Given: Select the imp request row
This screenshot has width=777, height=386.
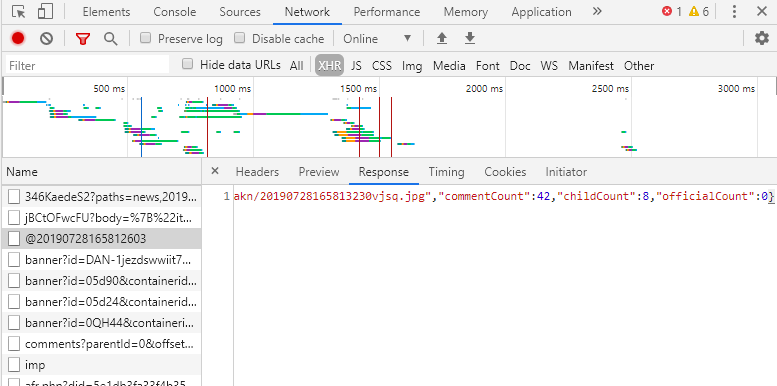Looking at the screenshot, I should [x=101, y=365].
